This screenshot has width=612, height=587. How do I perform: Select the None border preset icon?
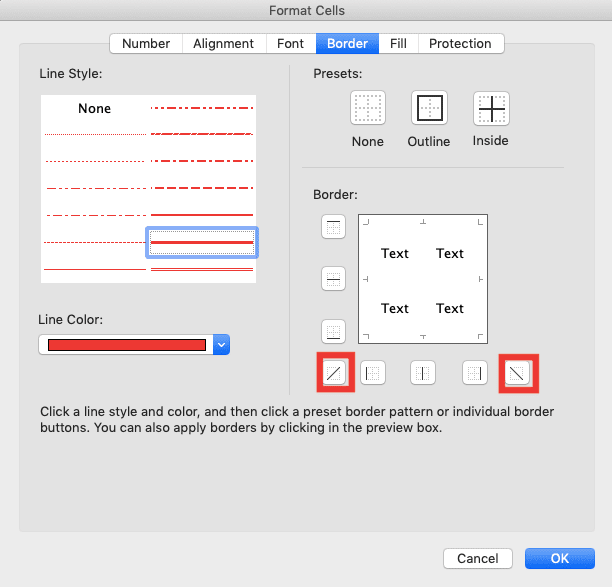pos(368,108)
